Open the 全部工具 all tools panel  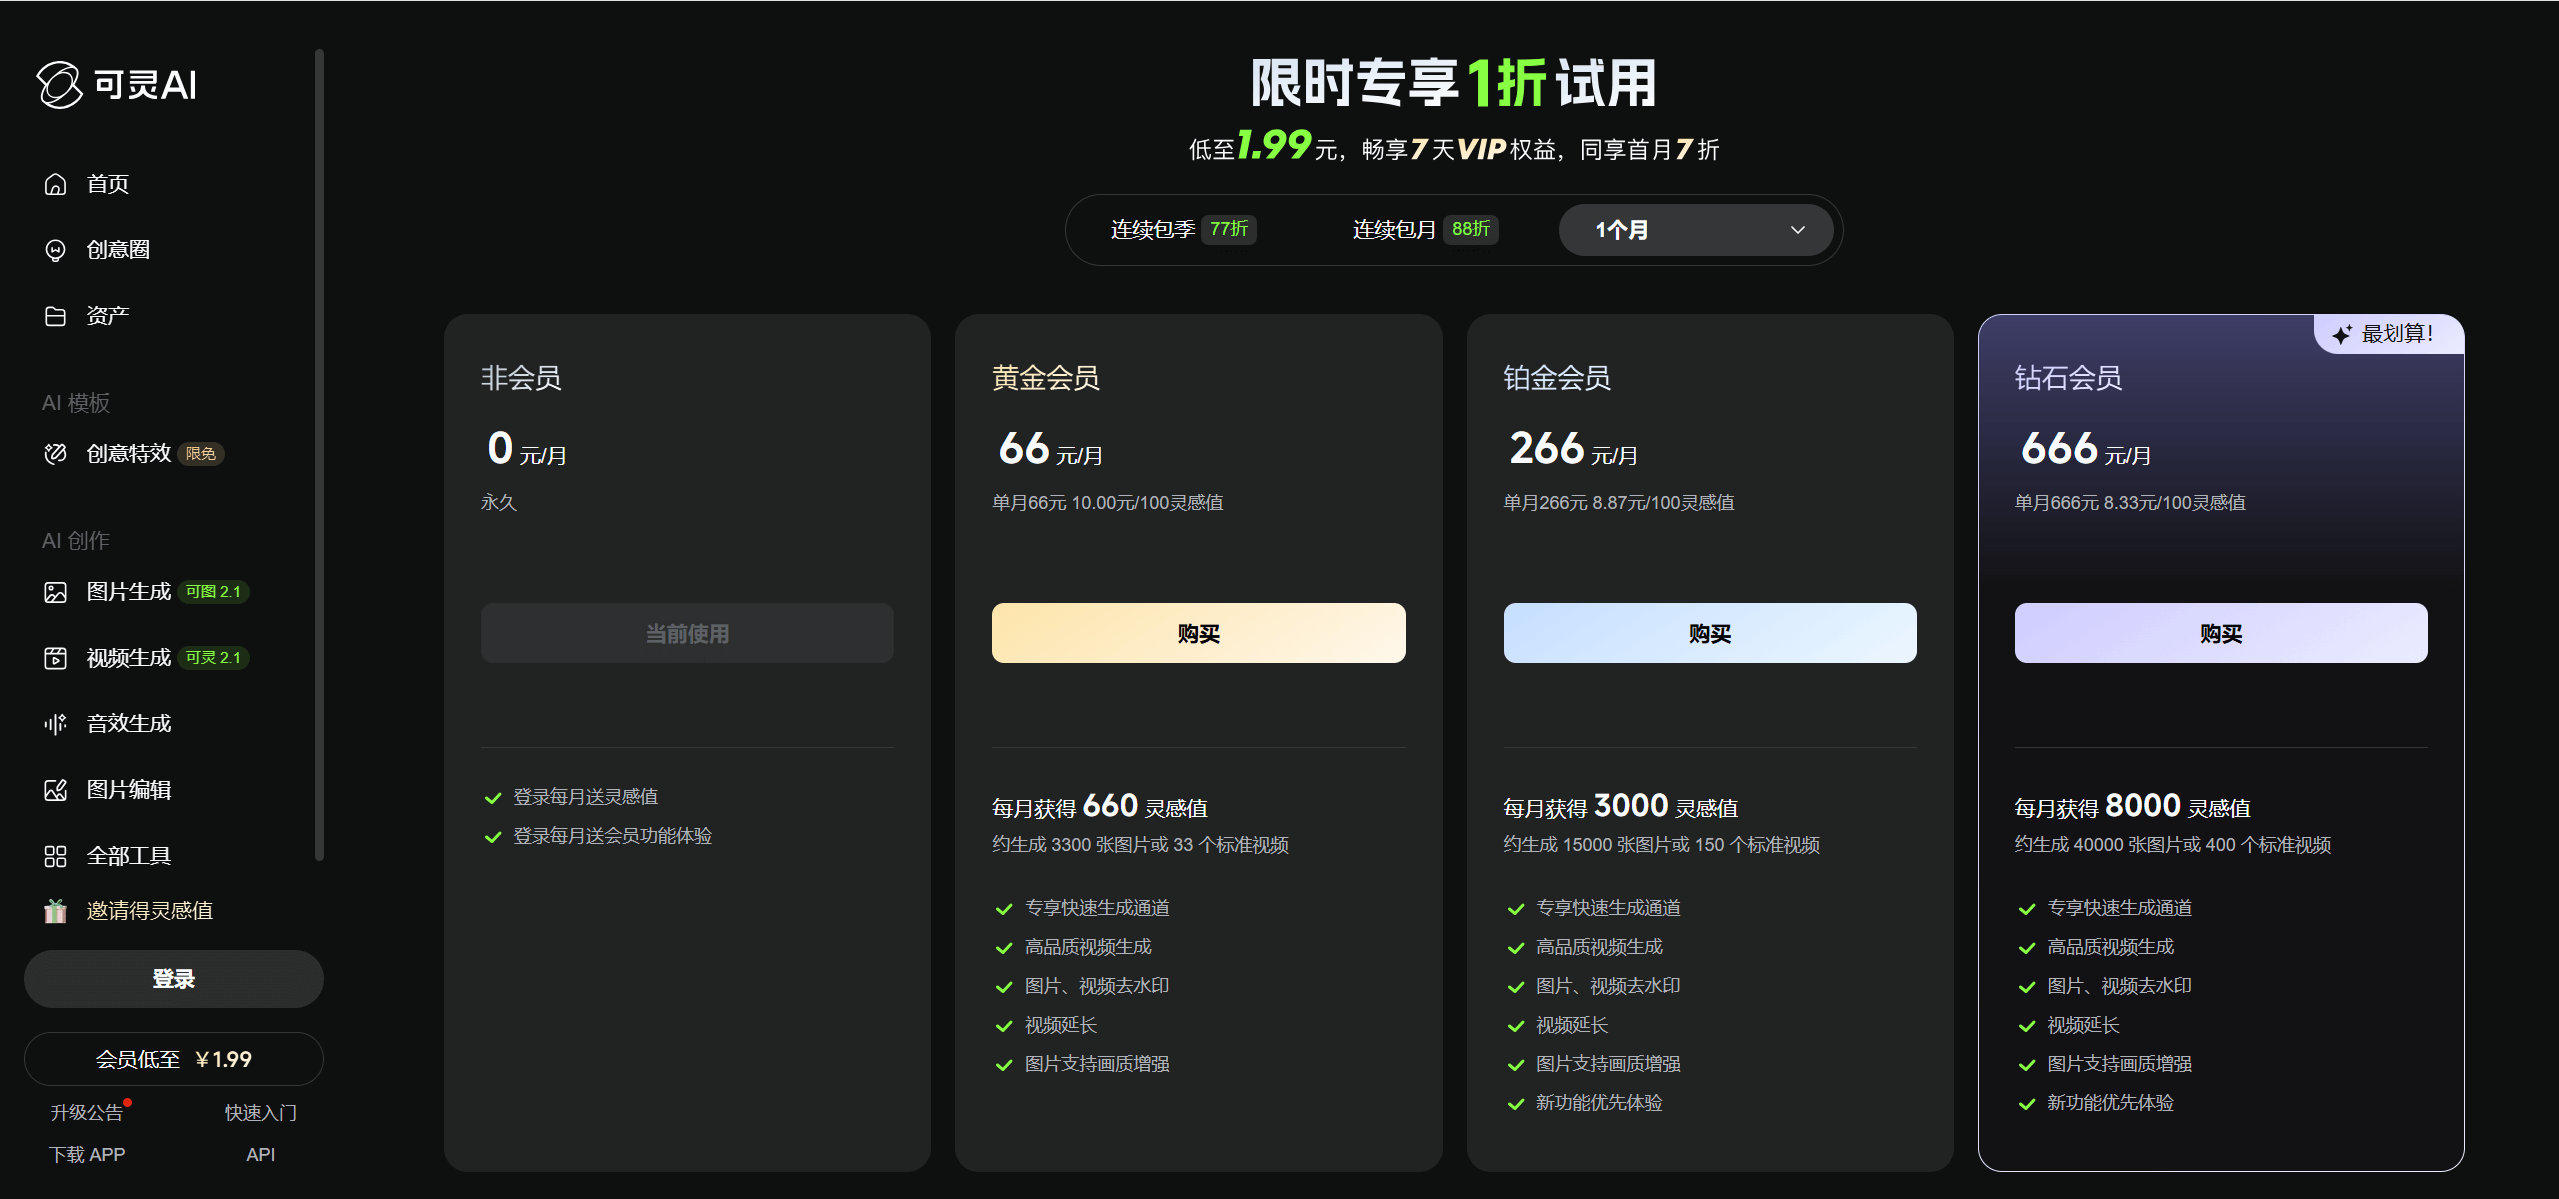[128, 855]
